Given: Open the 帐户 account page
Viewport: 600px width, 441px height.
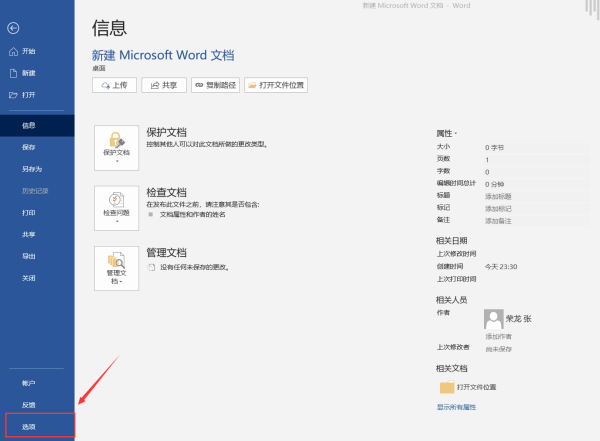Looking at the screenshot, I should (x=29, y=383).
